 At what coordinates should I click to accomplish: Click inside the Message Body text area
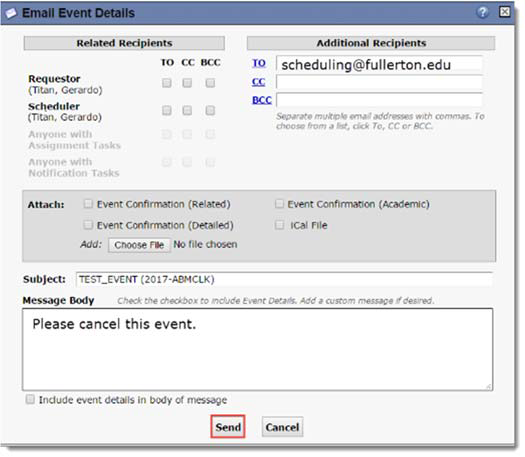coord(257,349)
